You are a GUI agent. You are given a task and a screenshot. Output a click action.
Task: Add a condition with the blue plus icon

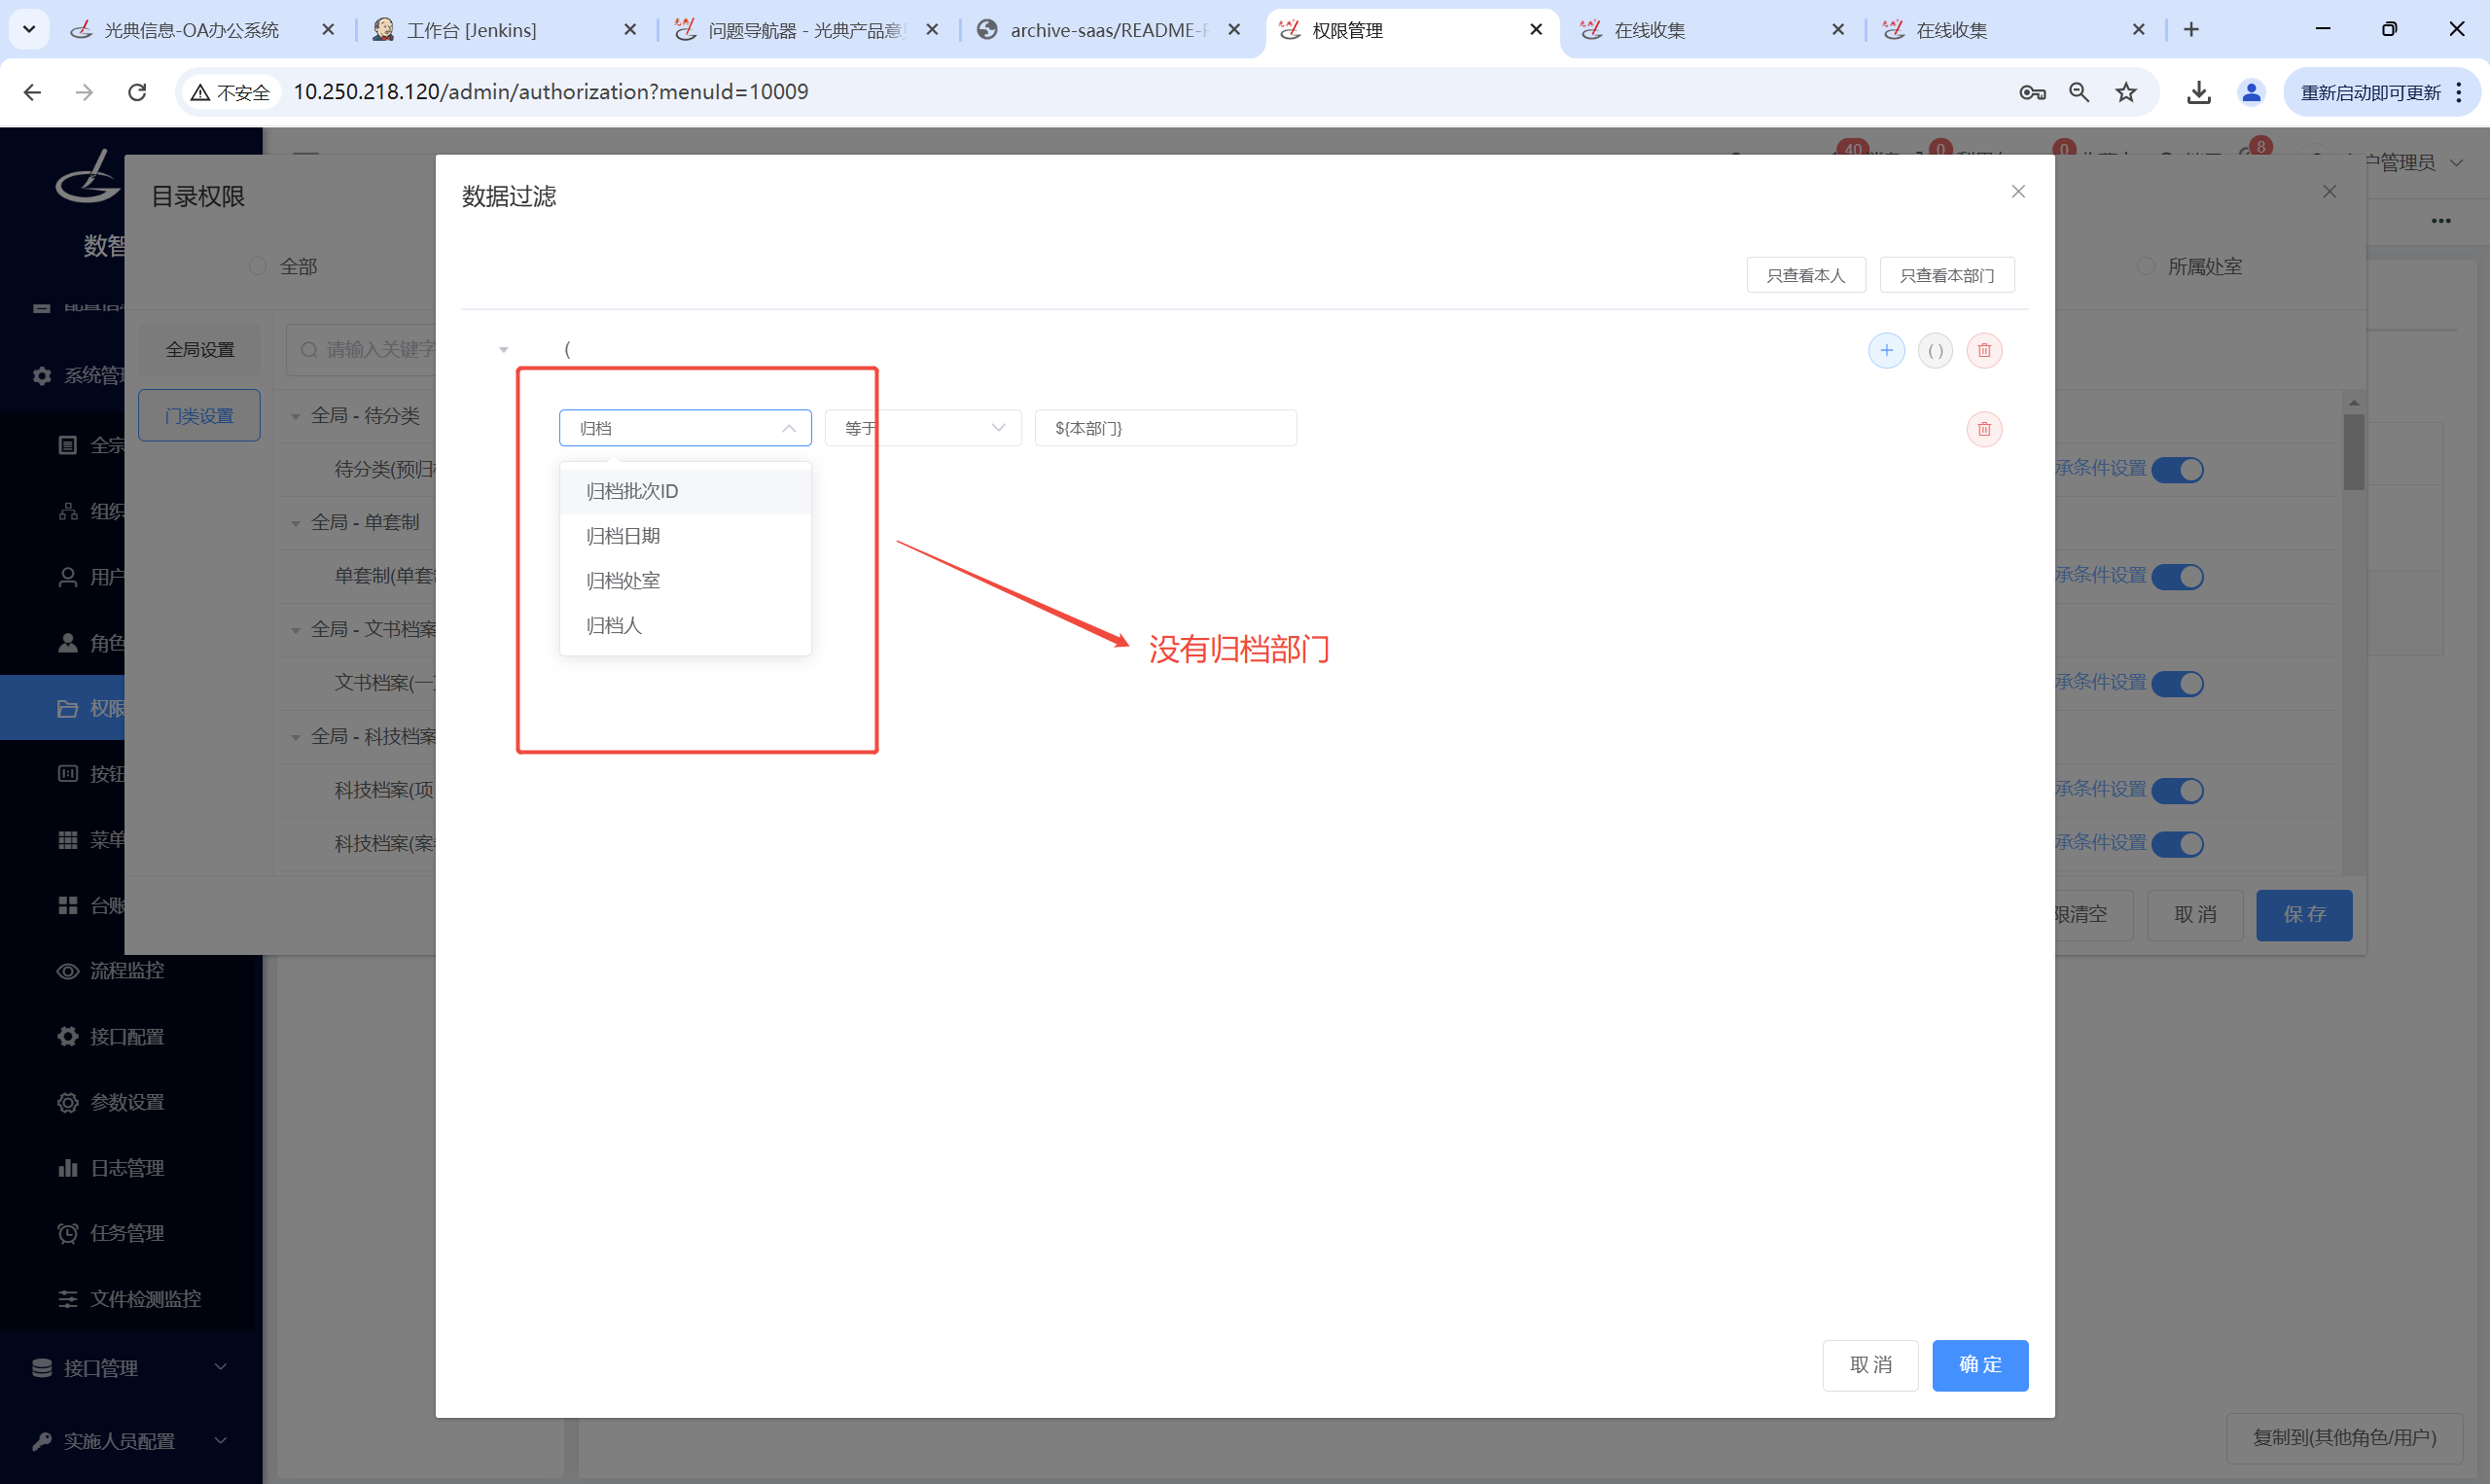[x=1886, y=351]
